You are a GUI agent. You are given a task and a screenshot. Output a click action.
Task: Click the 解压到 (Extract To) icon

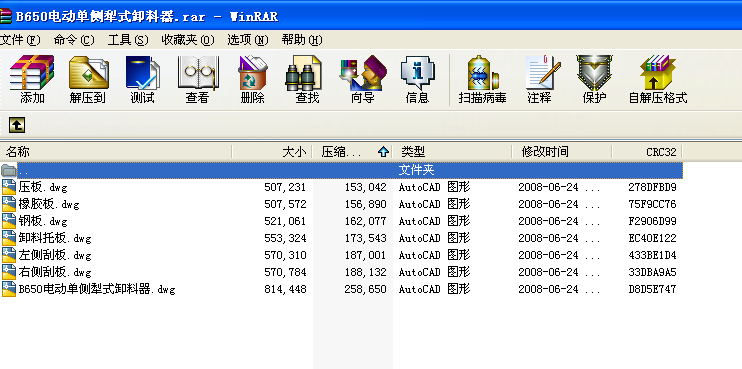click(x=89, y=72)
